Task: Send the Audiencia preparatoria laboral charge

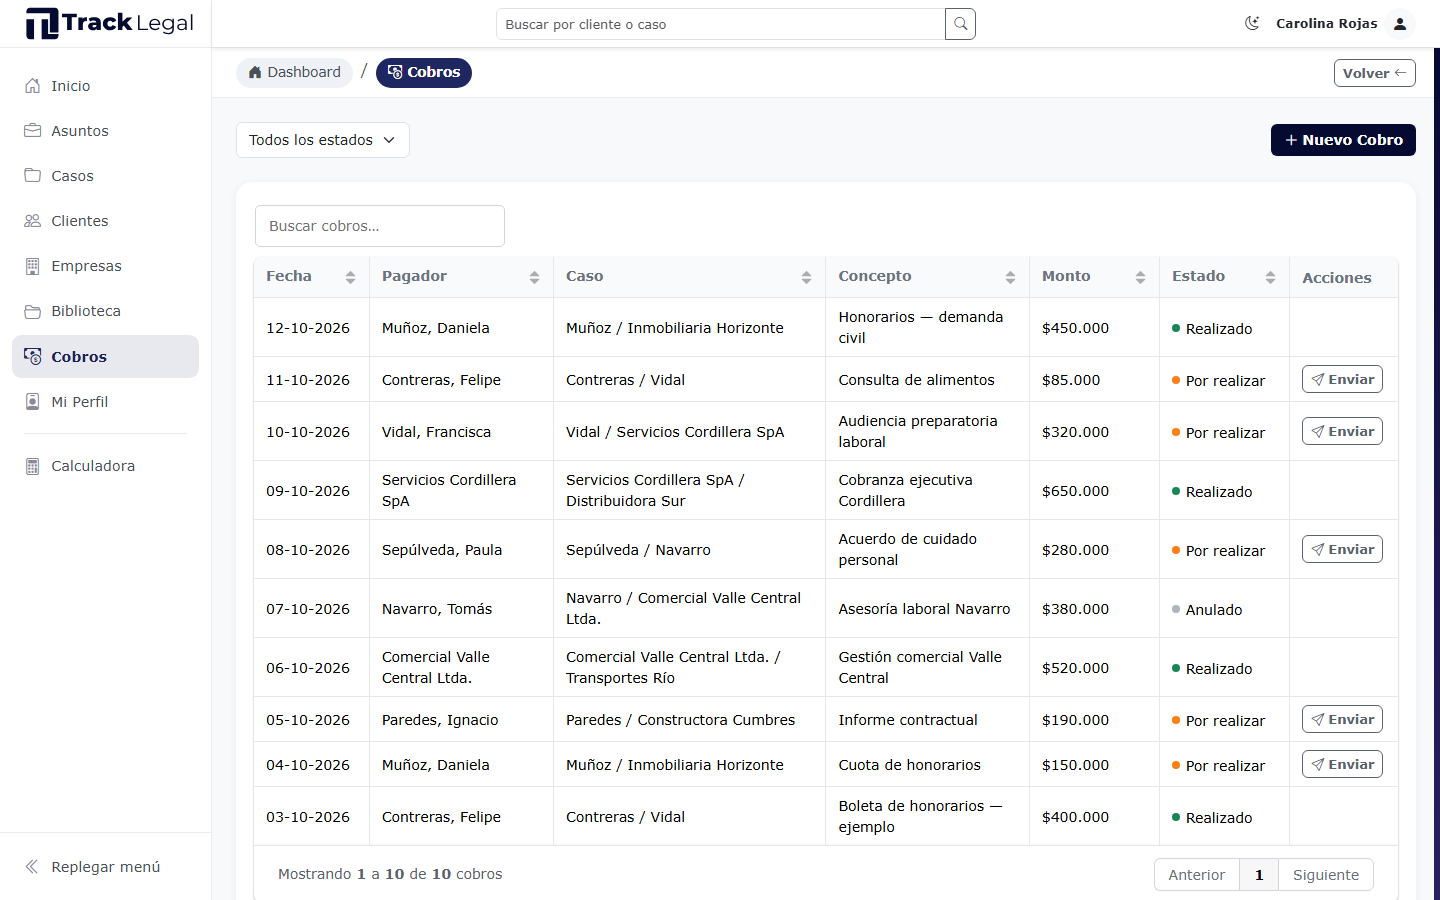Action: (x=1342, y=431)
